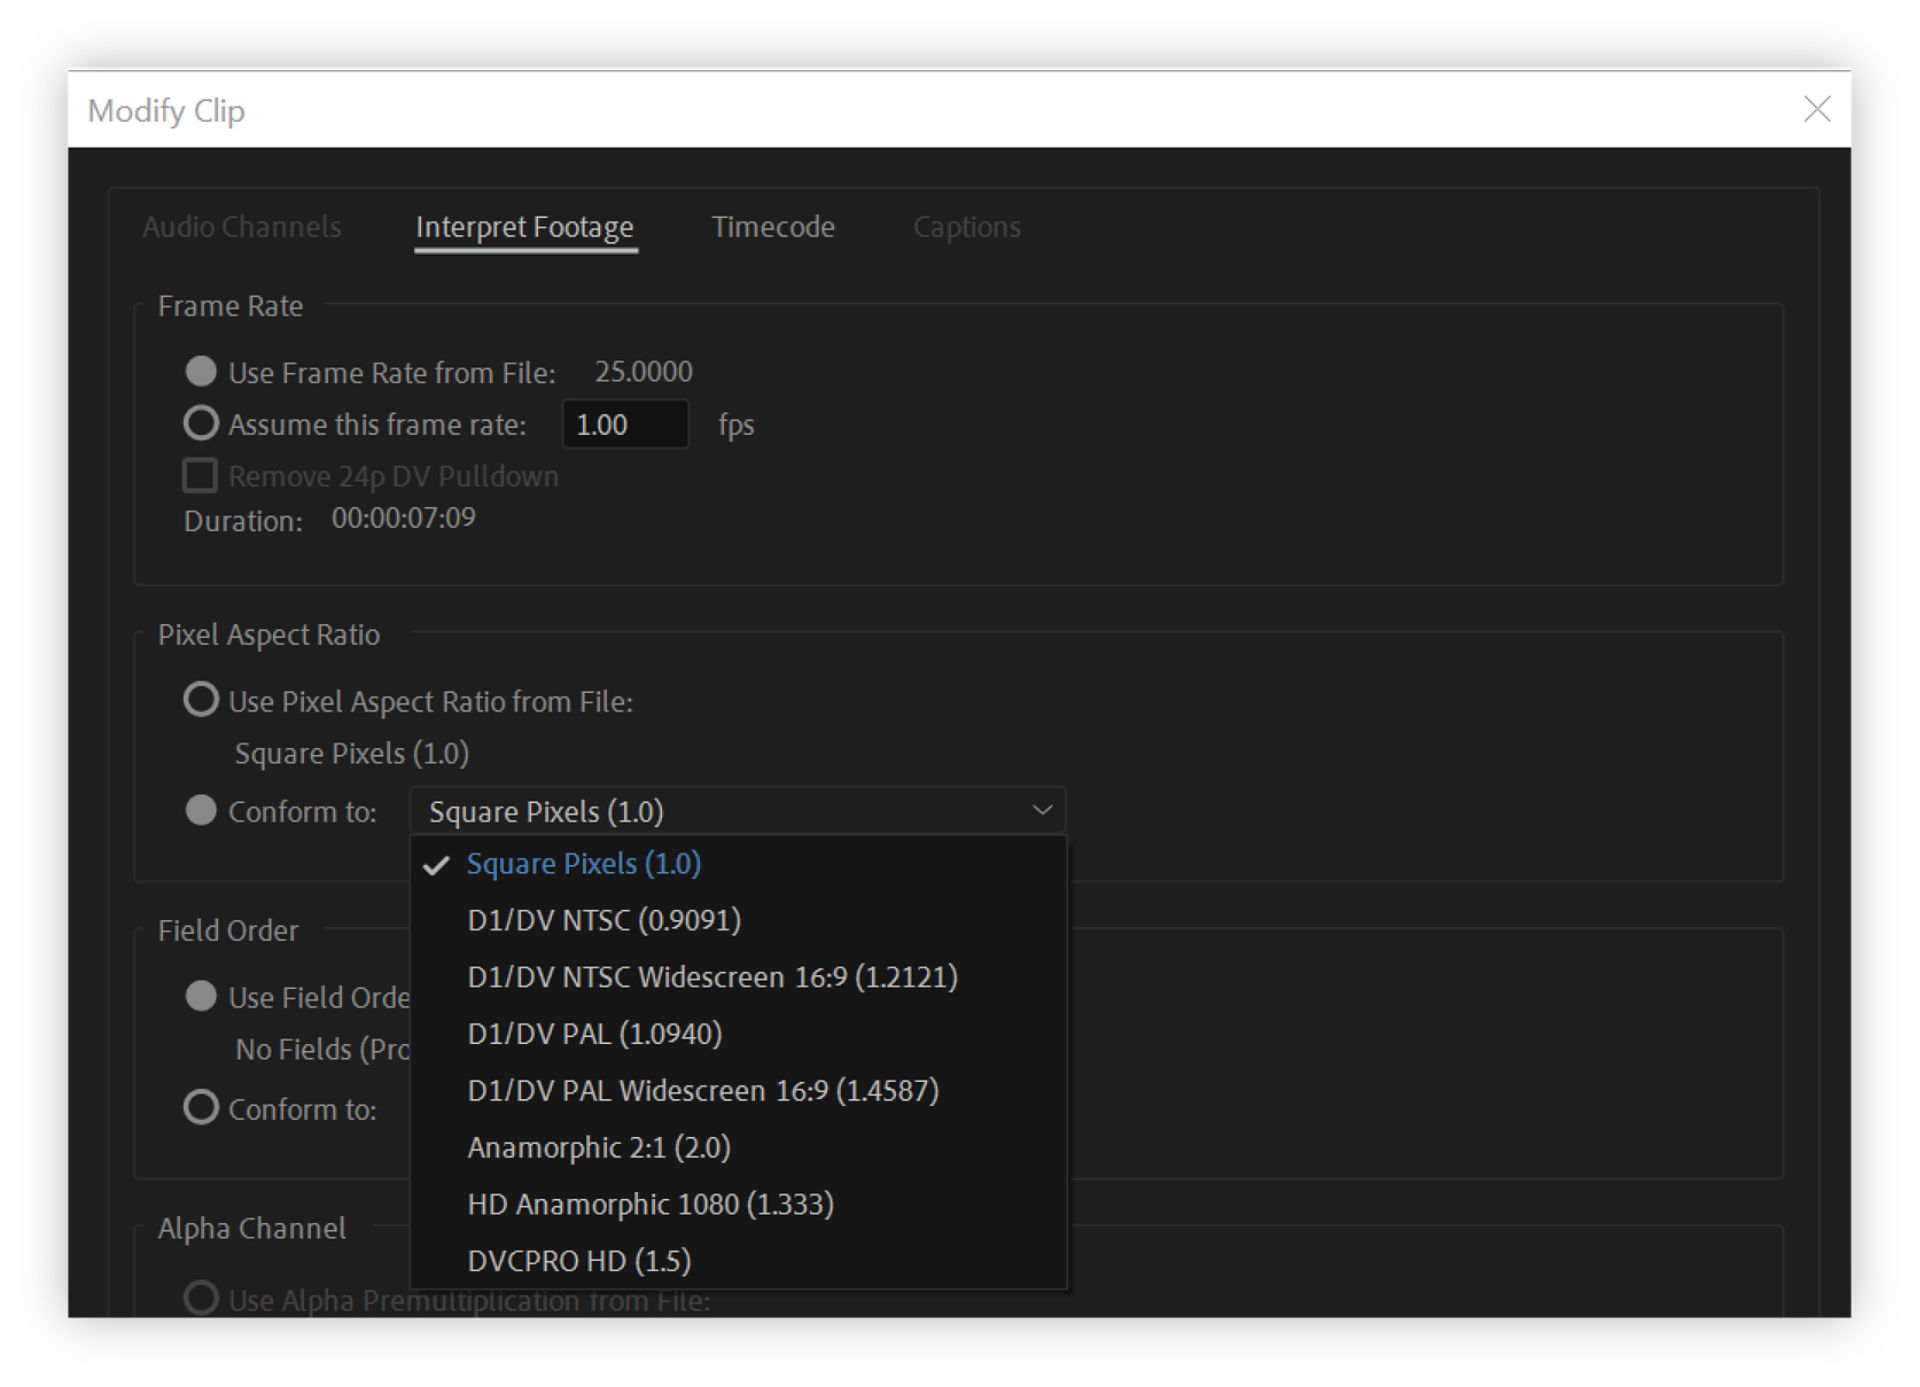
Task: Select Pixel Aspect Ratio Conform to radio
Action: [x=201, y=810]
